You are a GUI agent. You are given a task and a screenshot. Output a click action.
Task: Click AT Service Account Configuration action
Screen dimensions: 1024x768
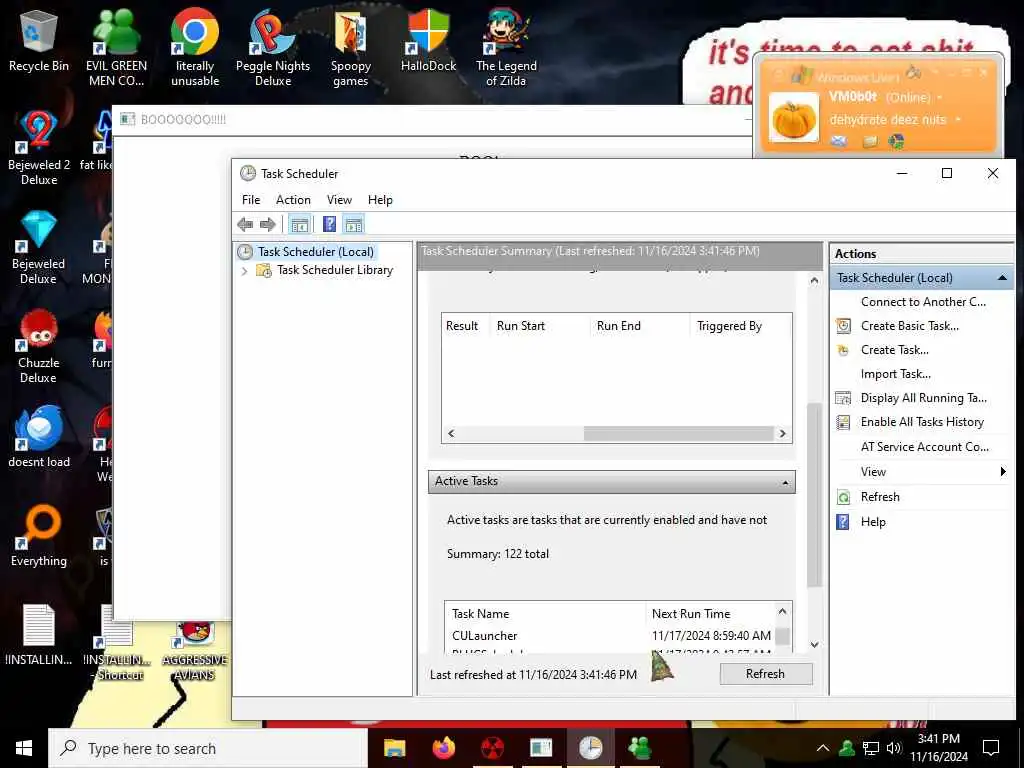(924, 447)
